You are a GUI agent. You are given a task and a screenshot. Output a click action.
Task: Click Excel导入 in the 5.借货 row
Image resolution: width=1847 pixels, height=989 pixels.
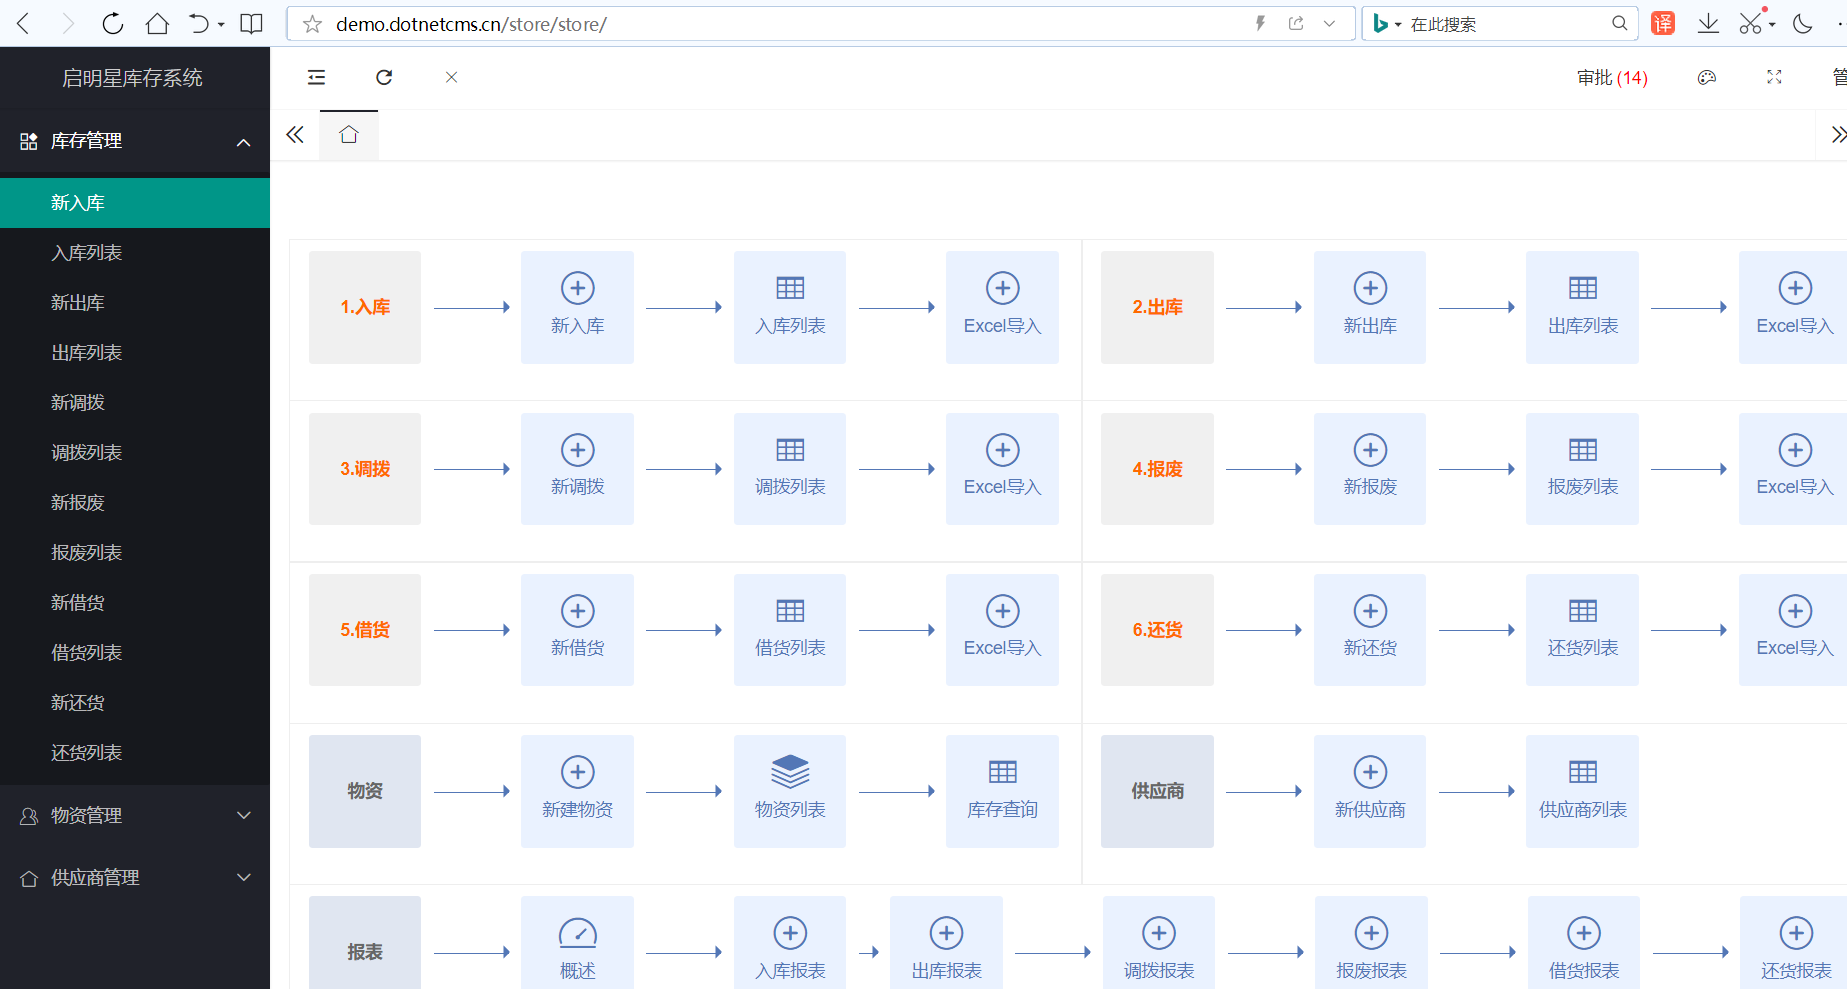pos(1002,630)
